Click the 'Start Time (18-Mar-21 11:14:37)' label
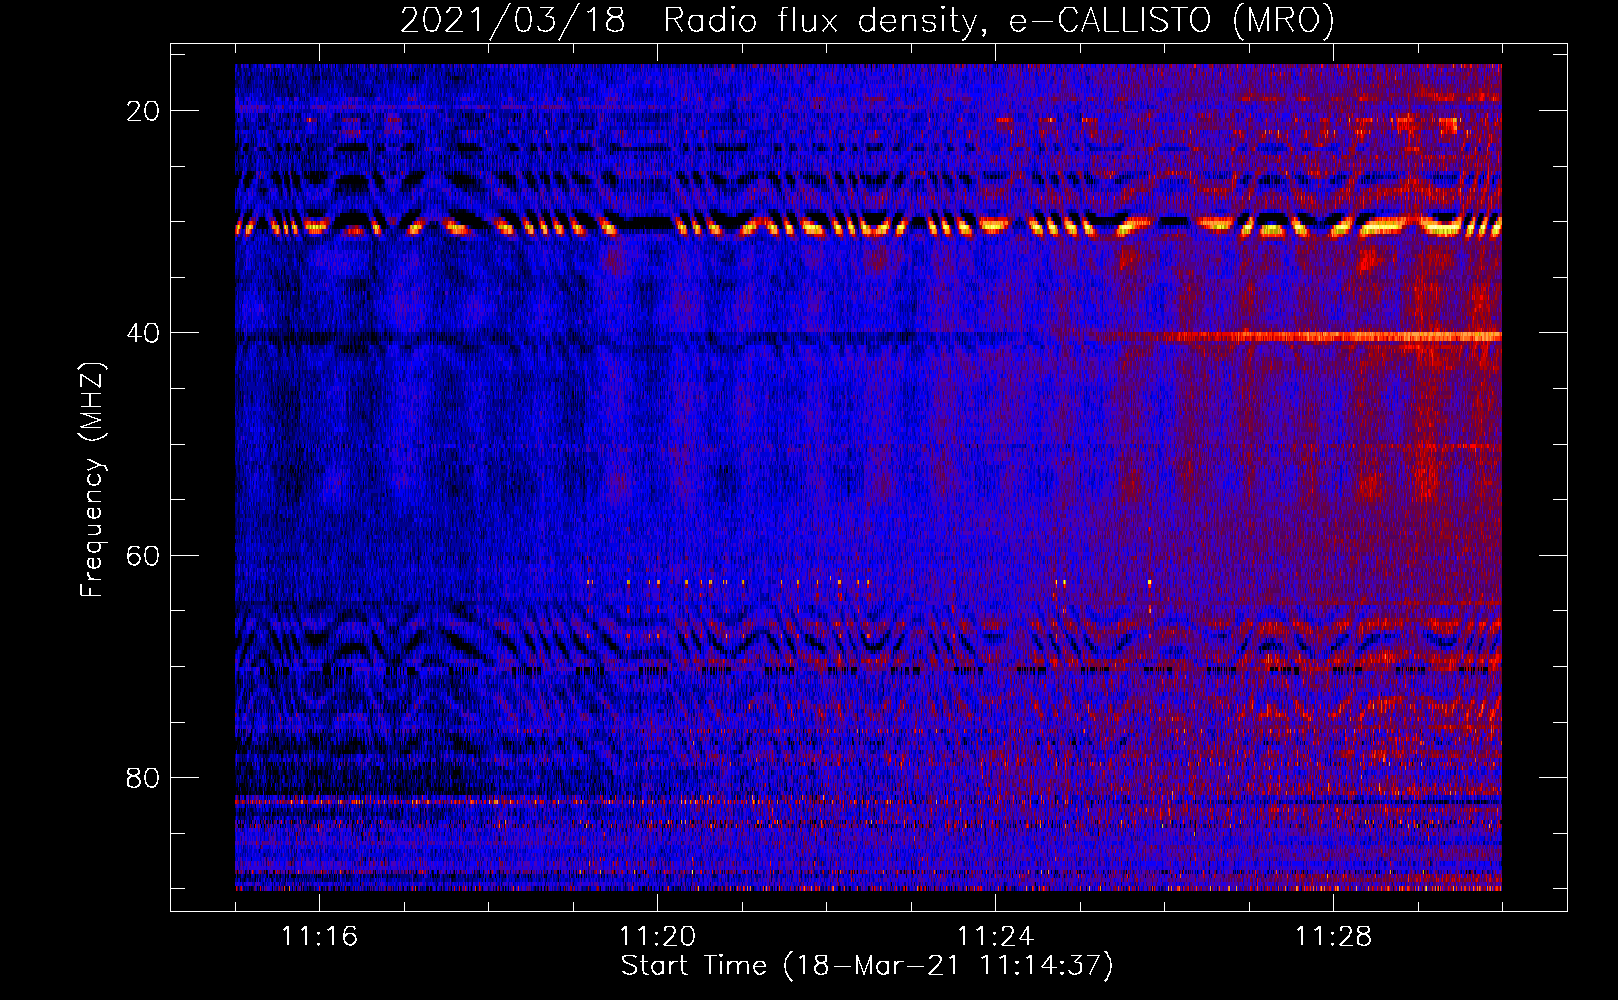 867,966
